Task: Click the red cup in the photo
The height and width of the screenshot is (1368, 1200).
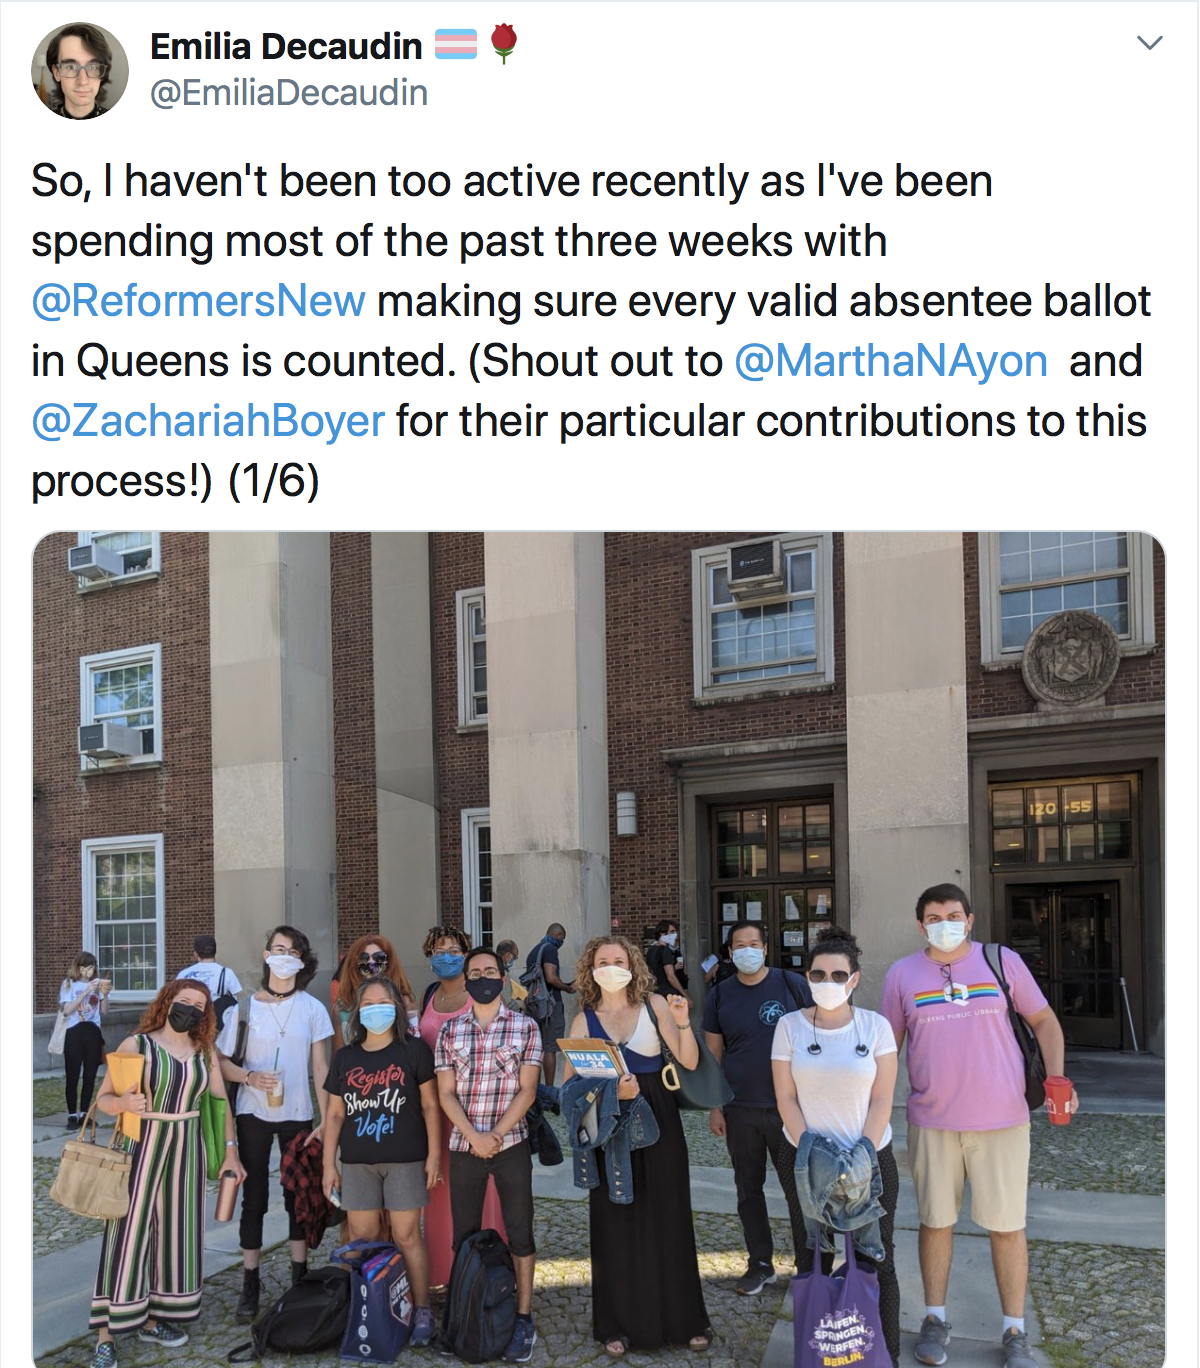Action: click(x=1057, y=1099)
